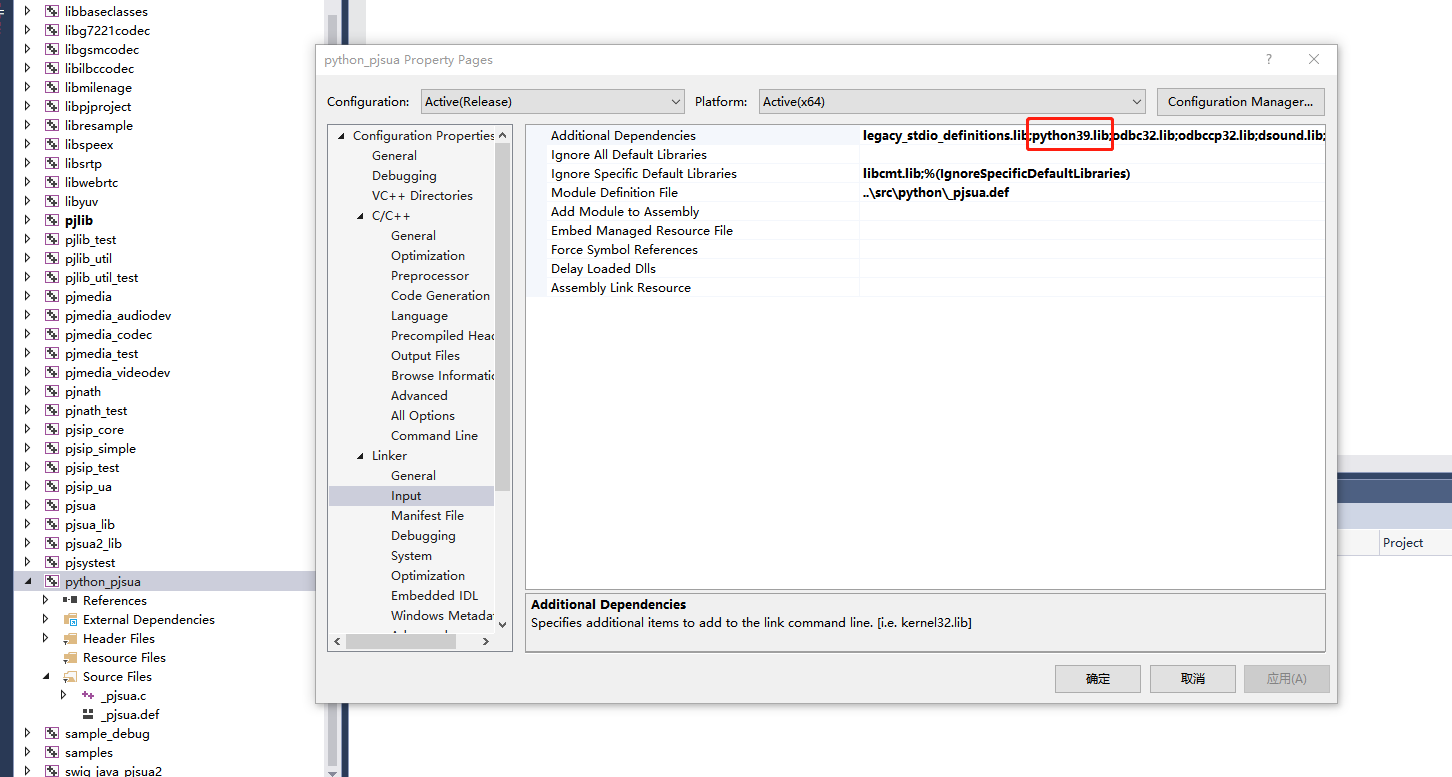Open the Platform dropdown

[952, 101]
